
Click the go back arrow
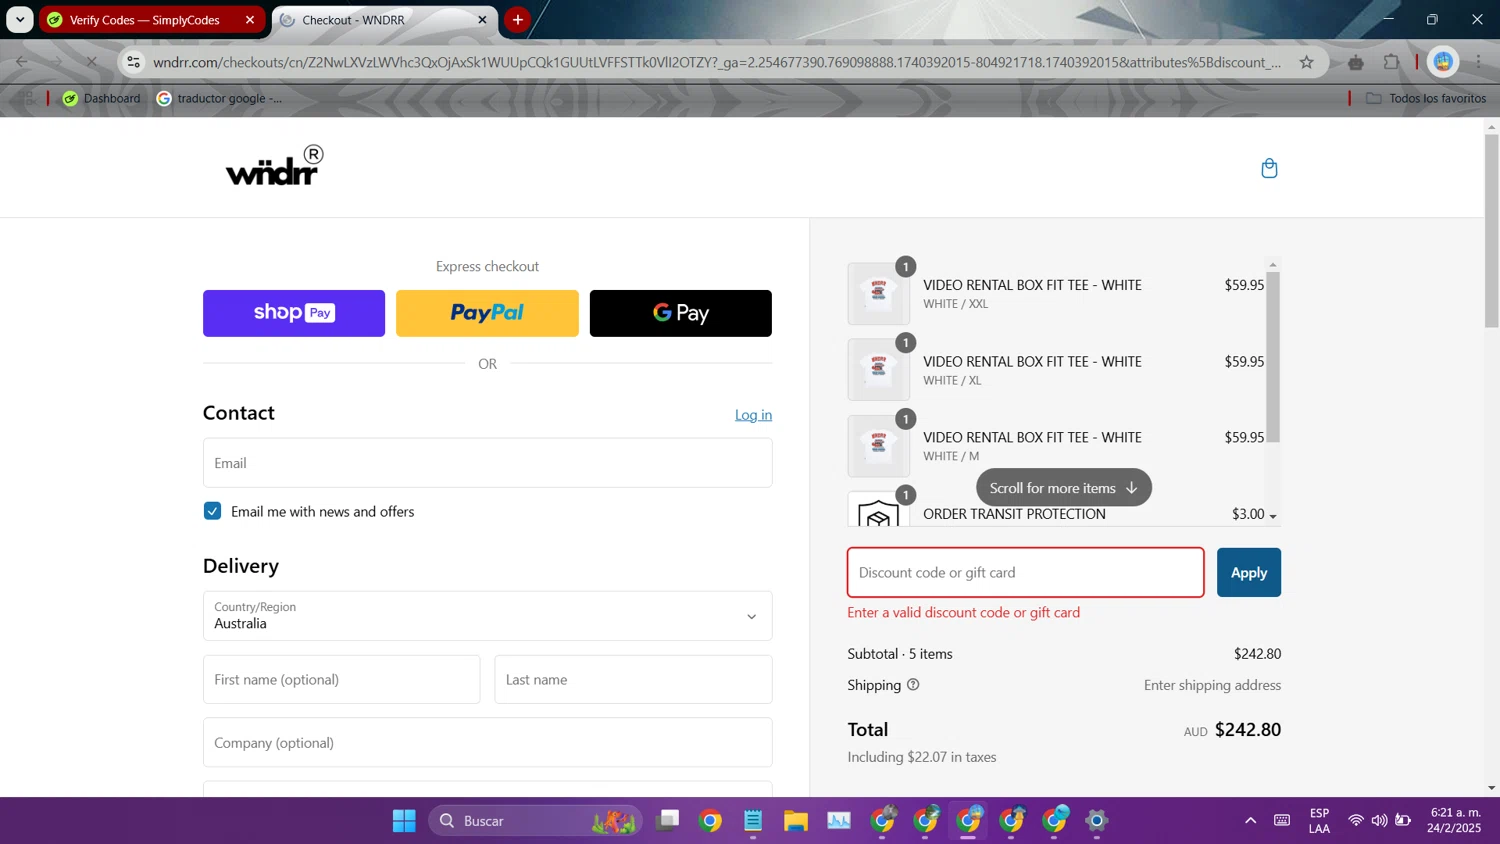point(22,62)
